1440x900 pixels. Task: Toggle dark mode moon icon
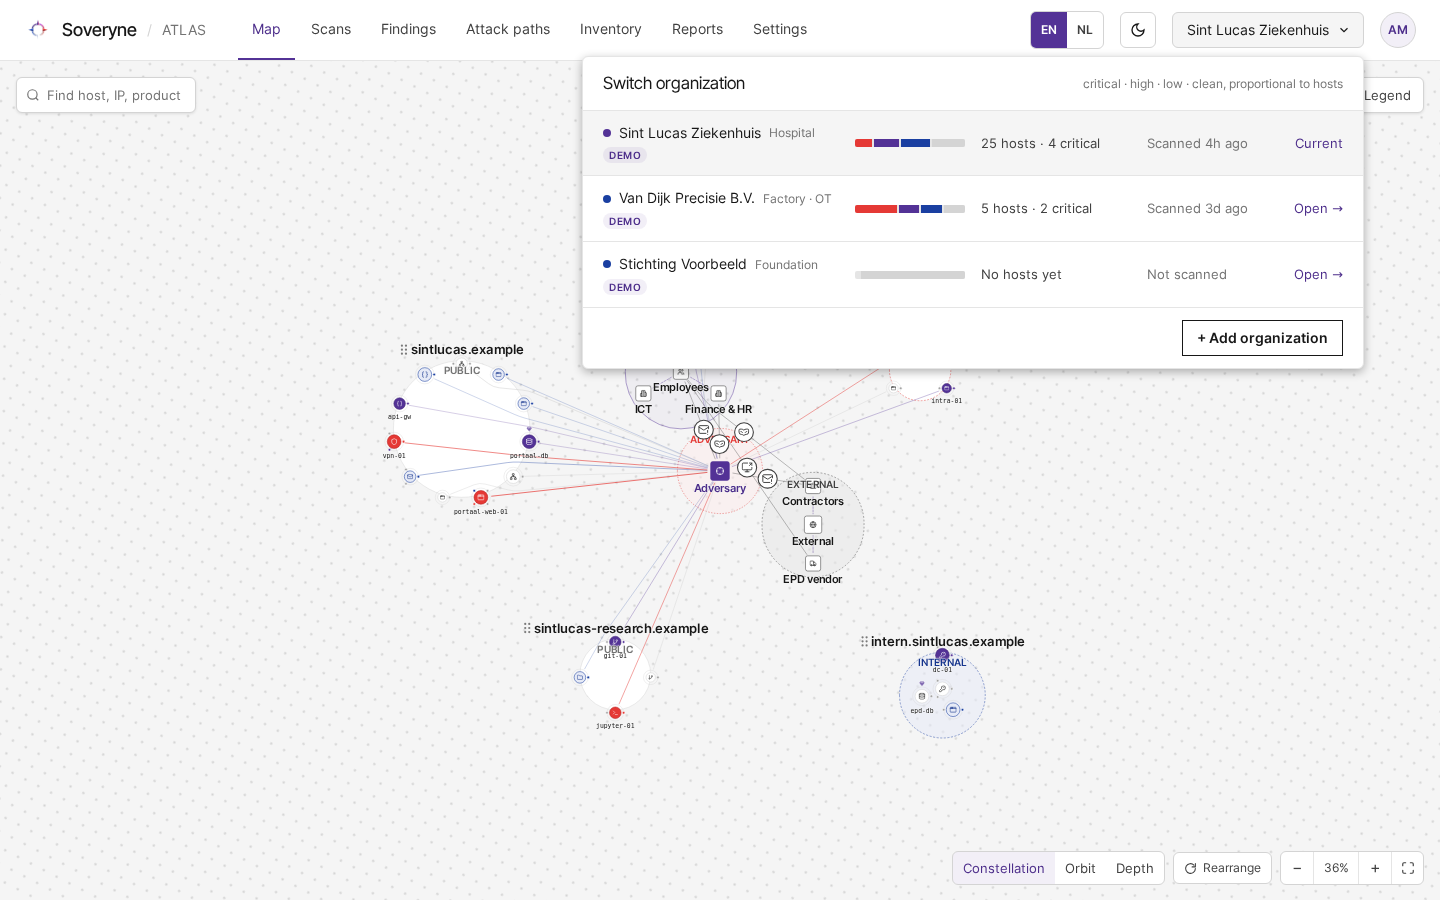[x=1138, y=30]
